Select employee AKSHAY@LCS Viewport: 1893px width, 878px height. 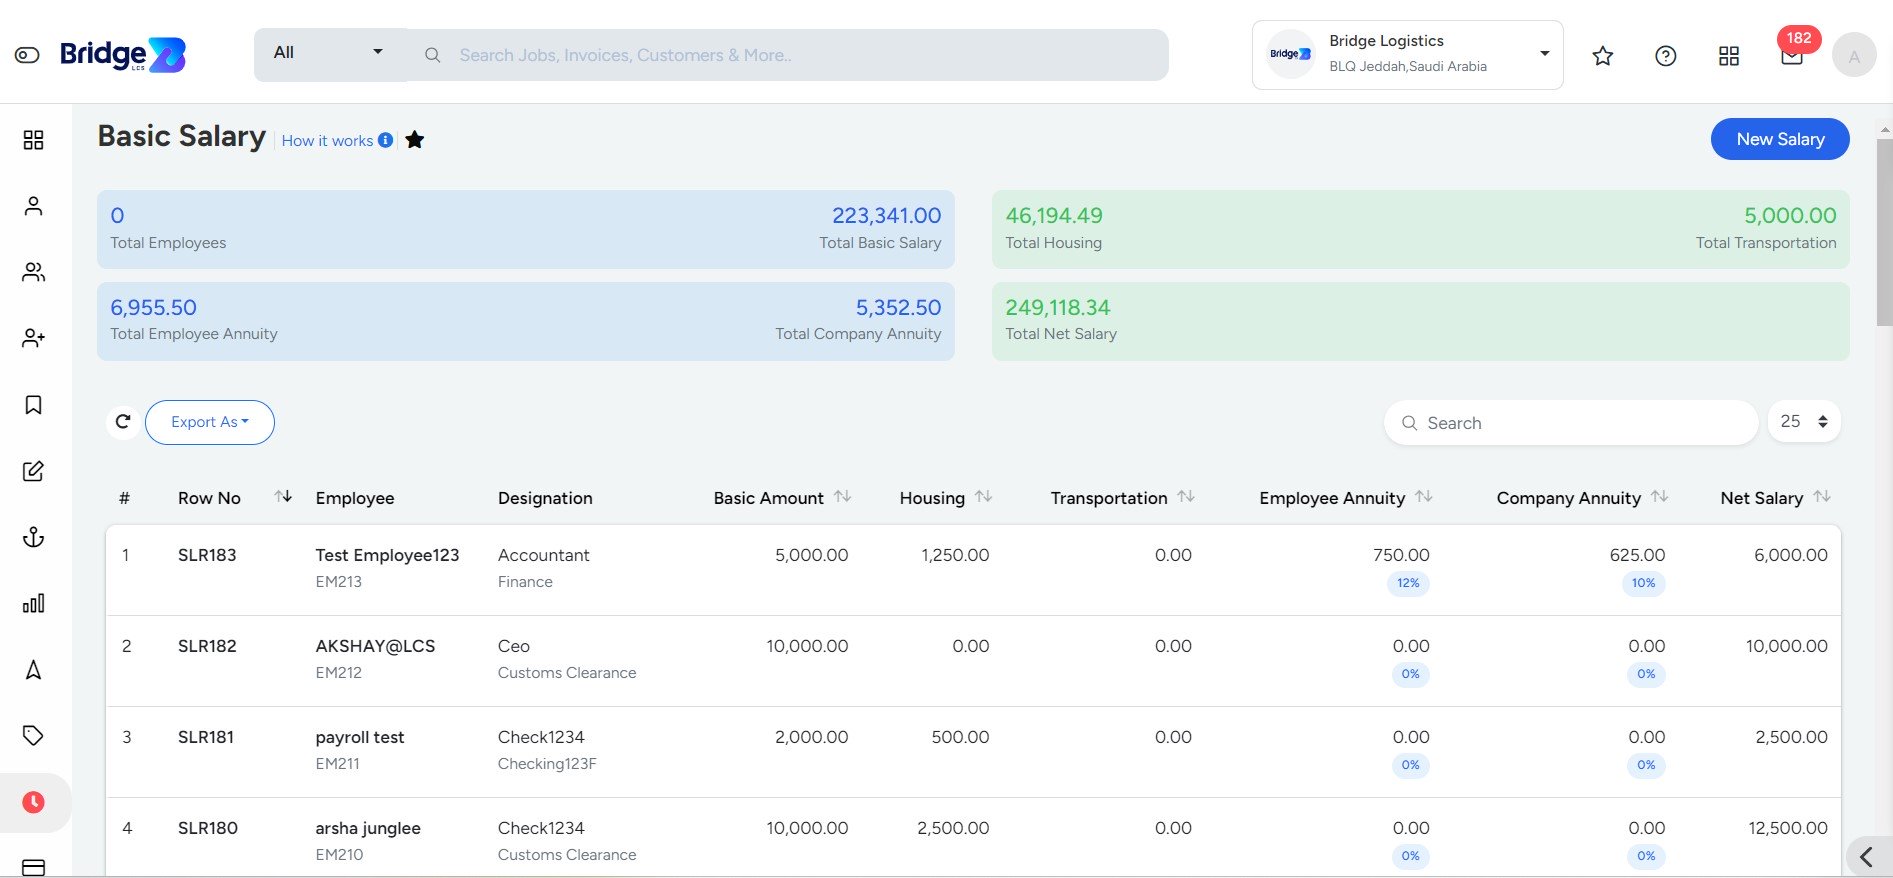(x=375, y=646)
